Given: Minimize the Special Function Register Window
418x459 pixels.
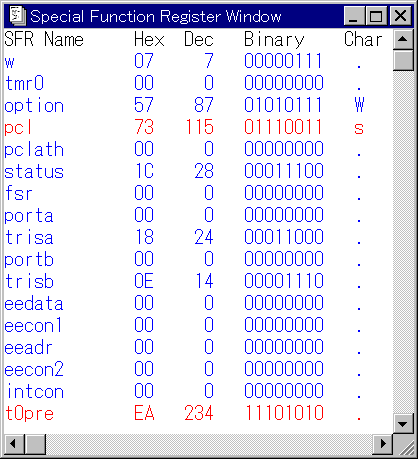Looking at the screenshot, I should (354, 16).
